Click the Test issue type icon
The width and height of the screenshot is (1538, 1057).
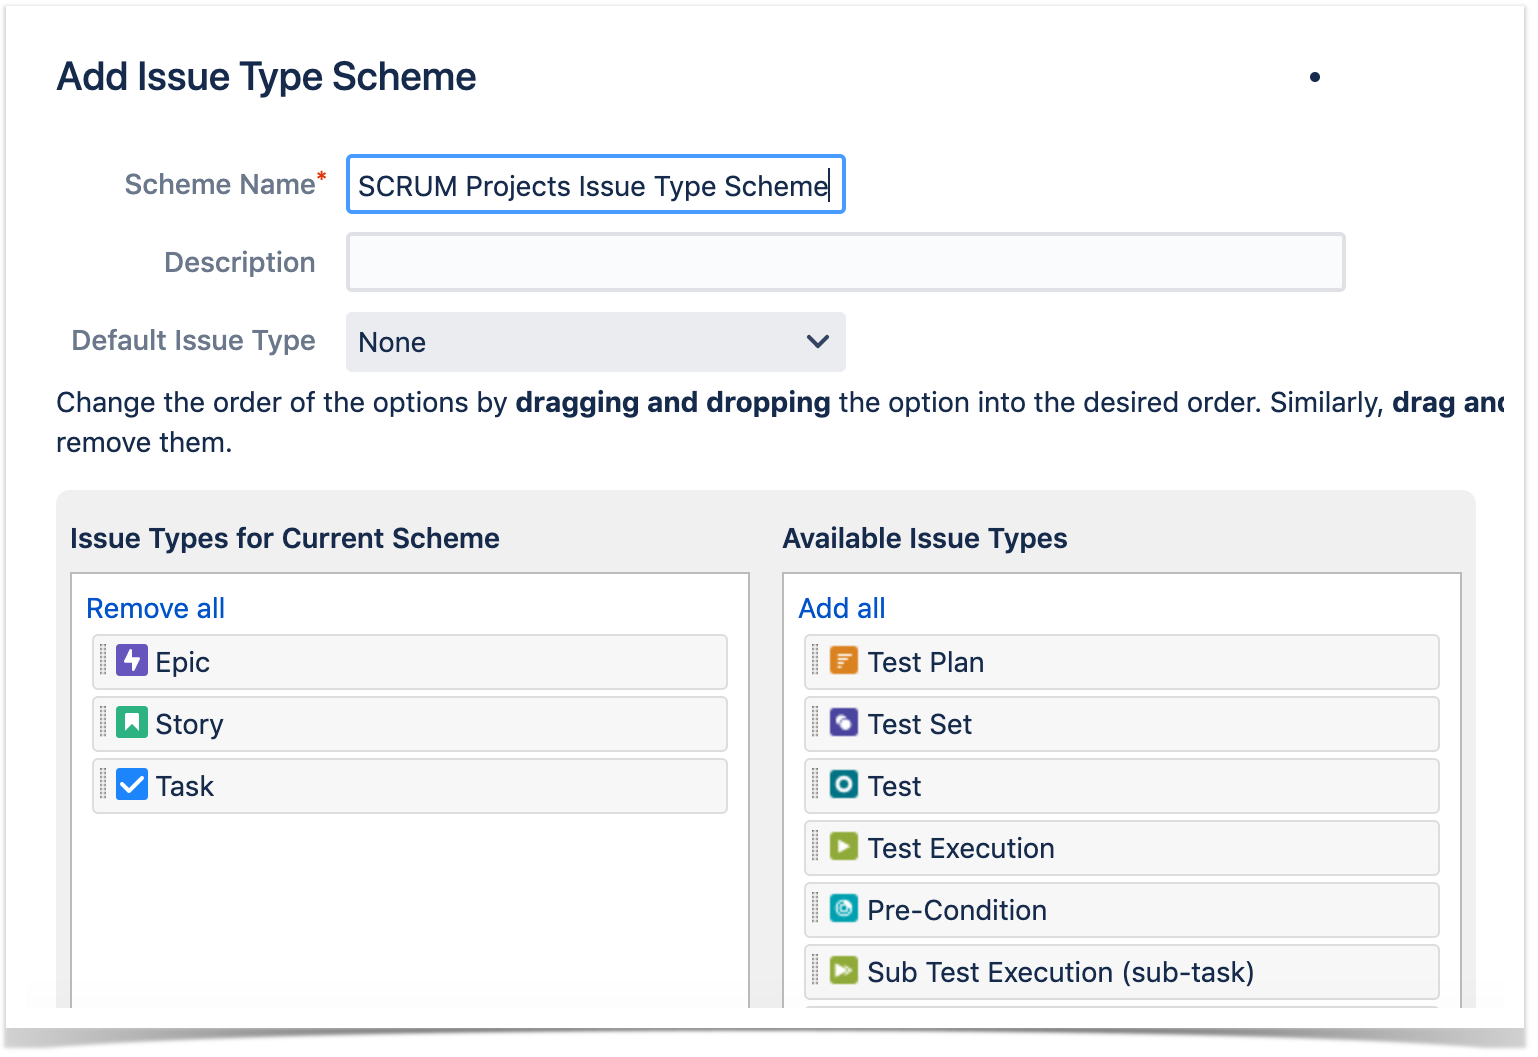tap(844, 785)
